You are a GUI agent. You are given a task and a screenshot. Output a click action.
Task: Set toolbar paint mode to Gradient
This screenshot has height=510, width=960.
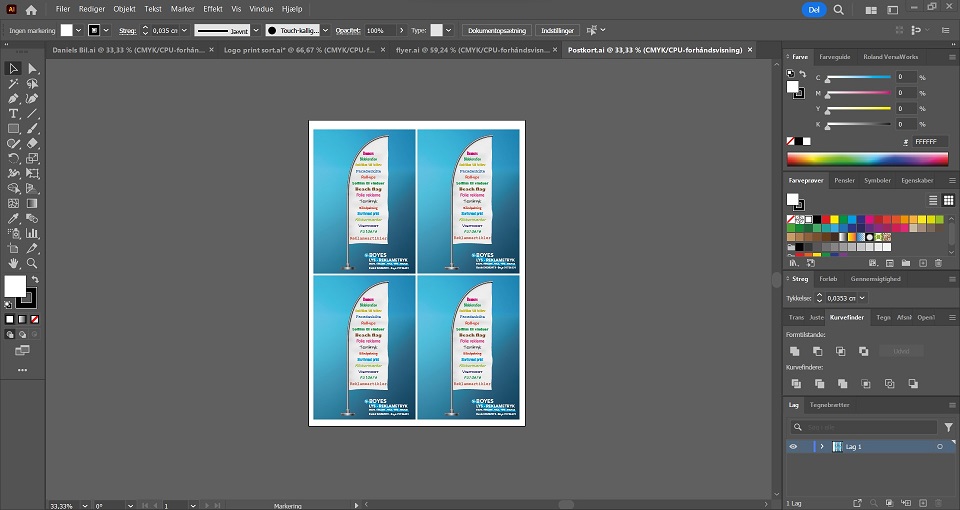(x=22, y=320)
